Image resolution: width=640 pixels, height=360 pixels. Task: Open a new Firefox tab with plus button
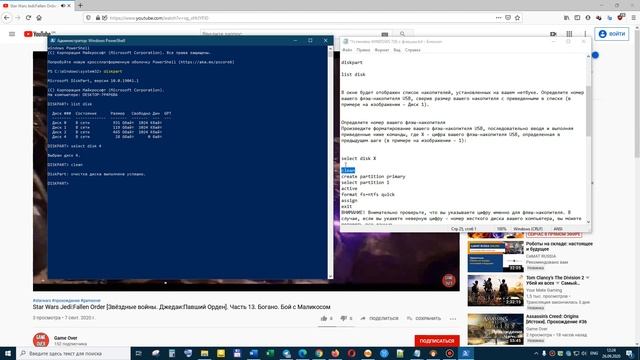pyautogui.click(x=80, y=5)
